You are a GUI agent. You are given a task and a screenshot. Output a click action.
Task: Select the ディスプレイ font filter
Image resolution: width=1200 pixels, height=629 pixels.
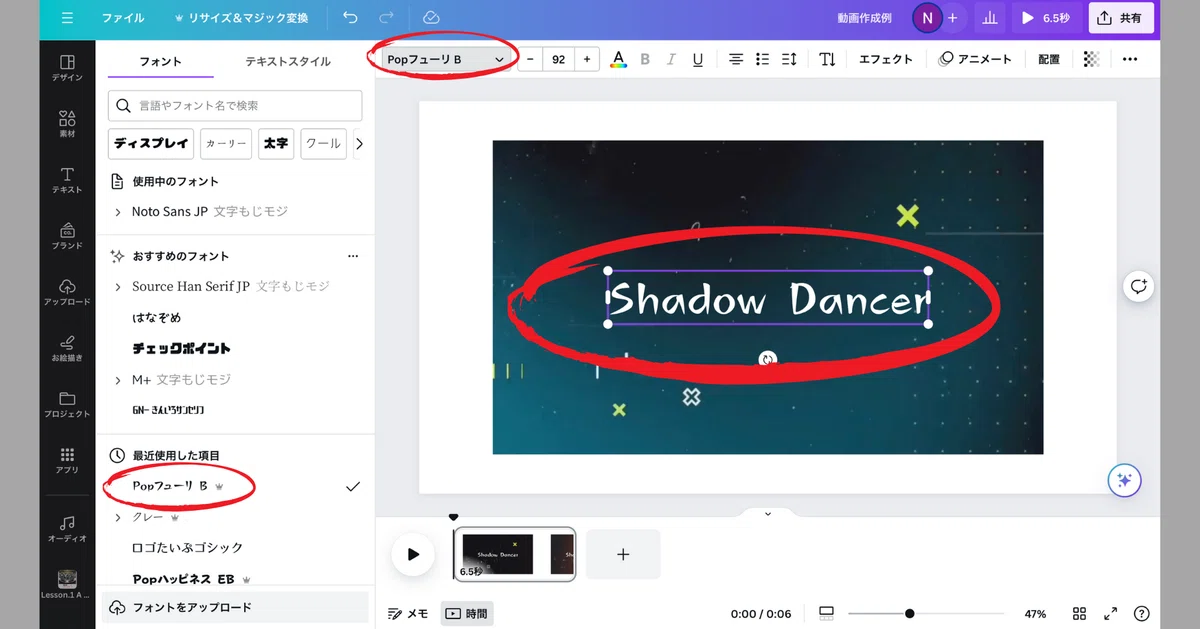click(151, 144)
